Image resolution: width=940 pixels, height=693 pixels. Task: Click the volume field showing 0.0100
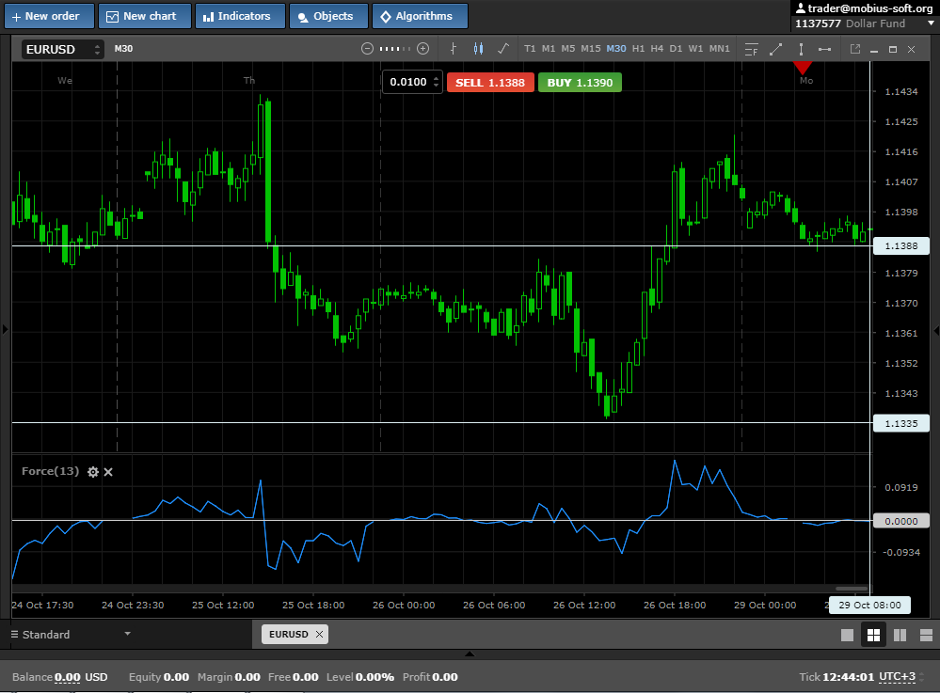408,82
